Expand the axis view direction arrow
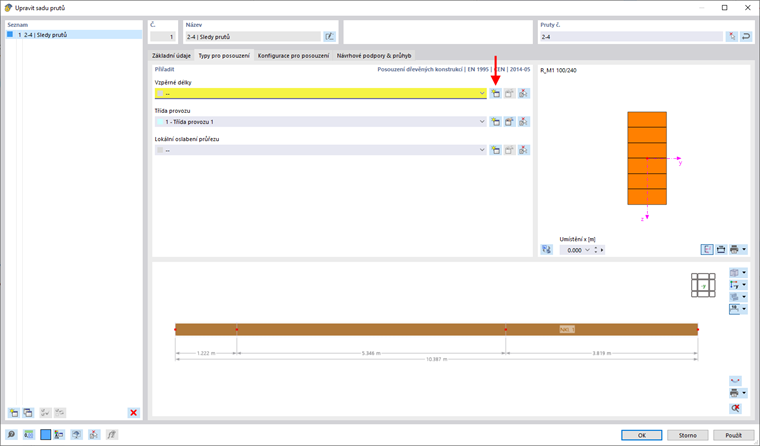760x446 pixels. pos(744,285)
